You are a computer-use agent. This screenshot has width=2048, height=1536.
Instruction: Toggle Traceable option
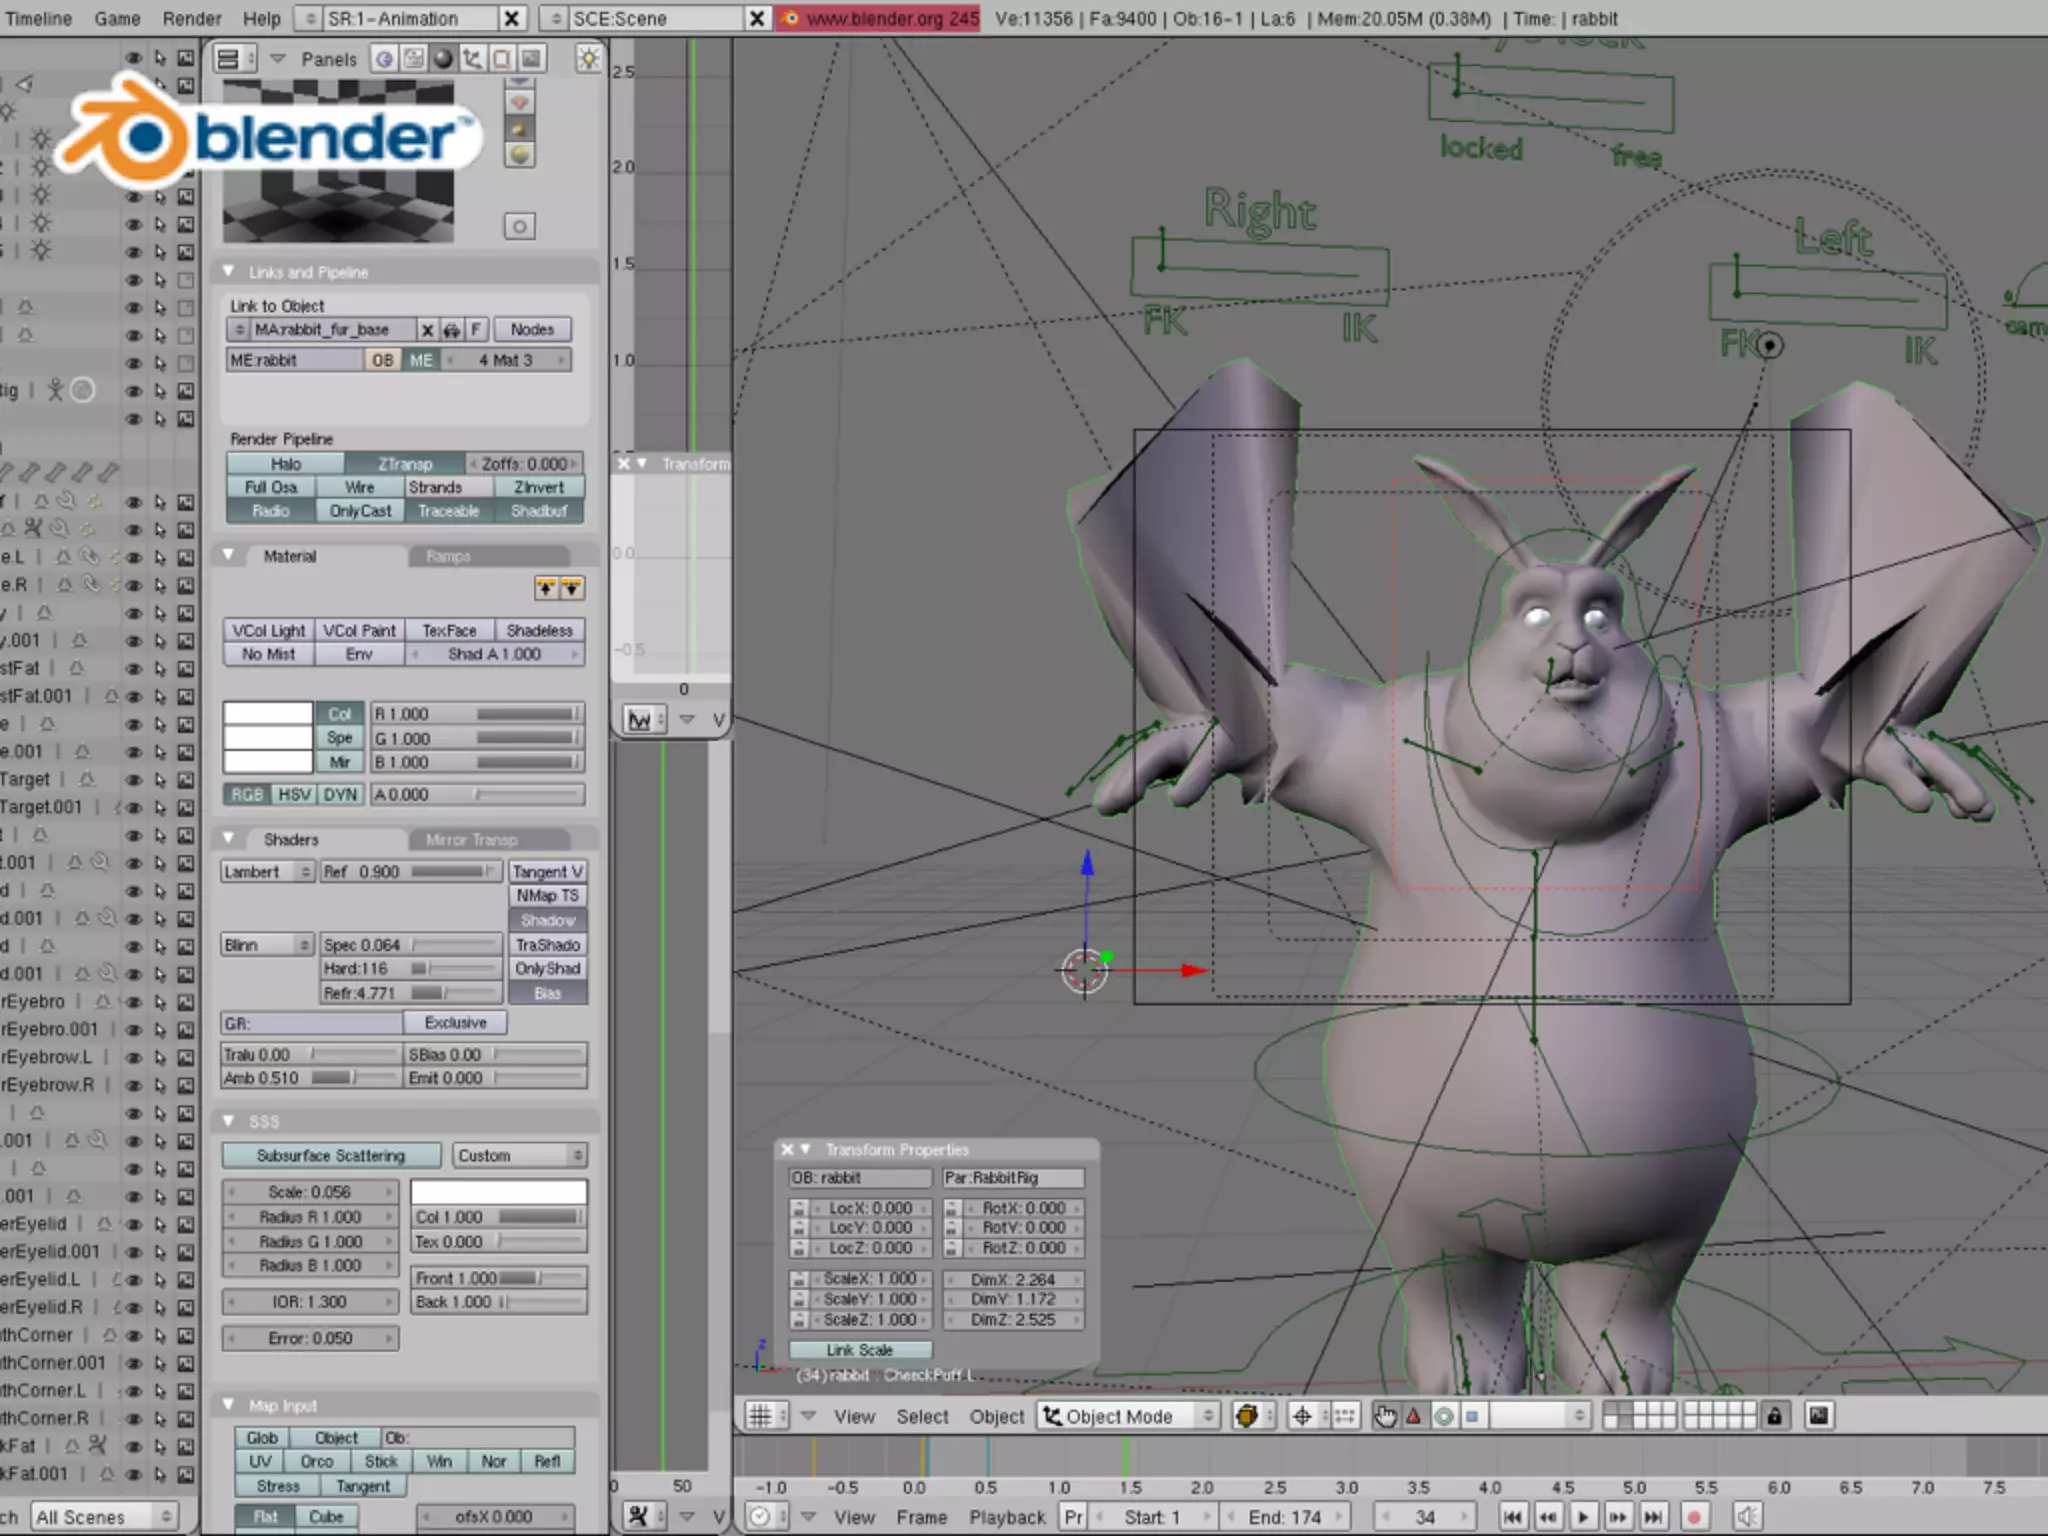click(x=448, y=511)
